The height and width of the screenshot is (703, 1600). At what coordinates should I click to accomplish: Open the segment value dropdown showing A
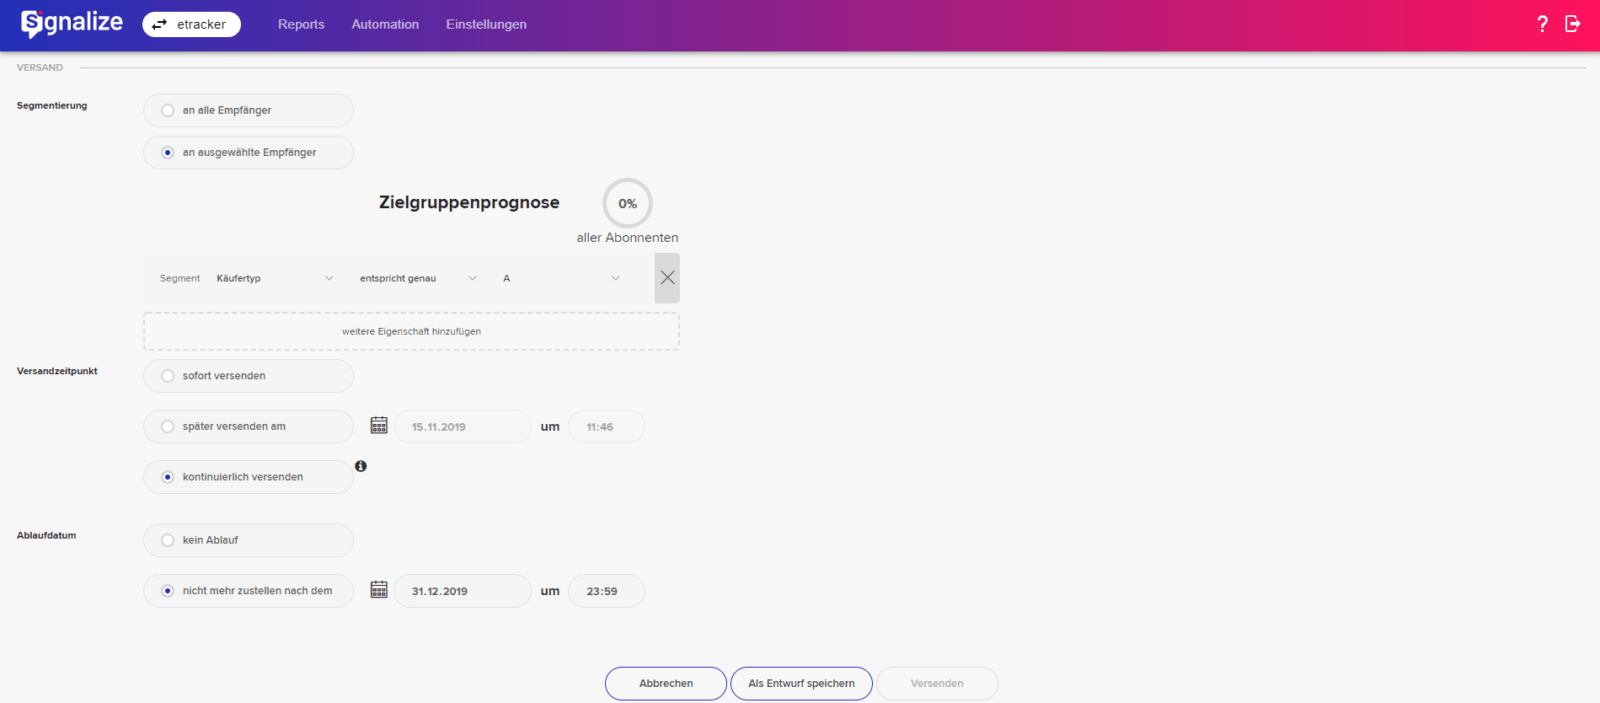tap(561, 278)
